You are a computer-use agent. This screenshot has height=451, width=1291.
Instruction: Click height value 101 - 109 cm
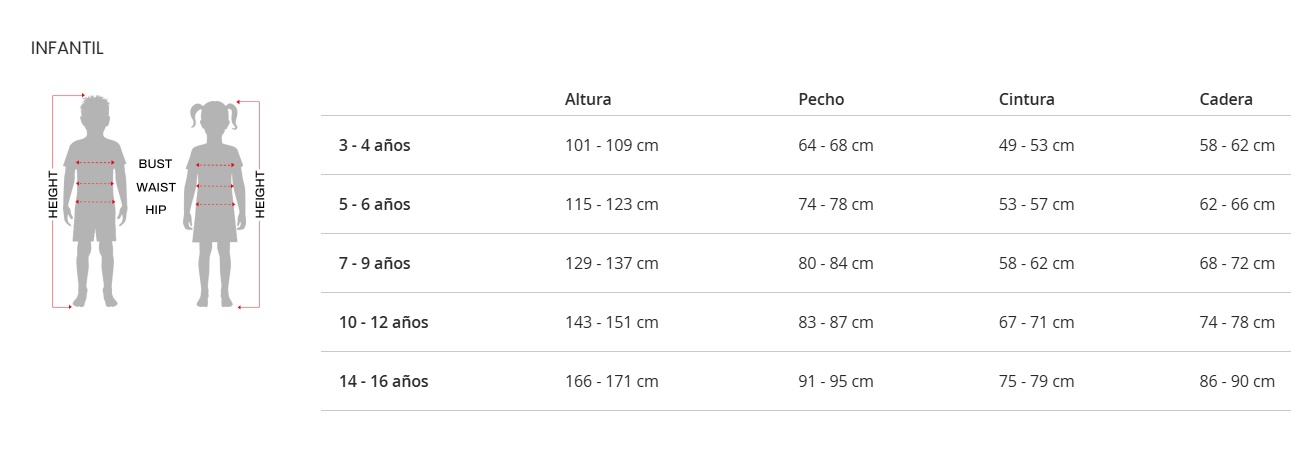(611, 145)
